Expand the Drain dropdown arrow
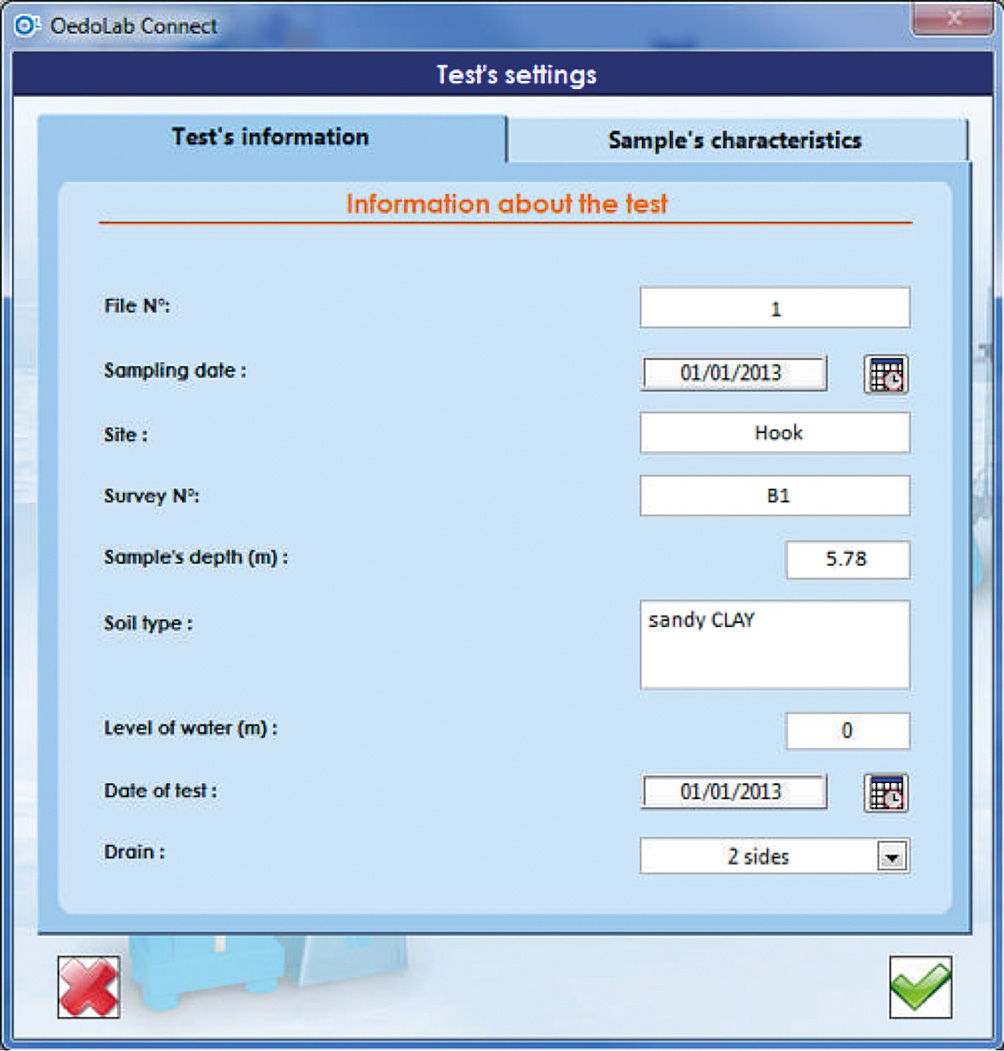This screenshot has height=1051, width=1004. click(892, 857)
